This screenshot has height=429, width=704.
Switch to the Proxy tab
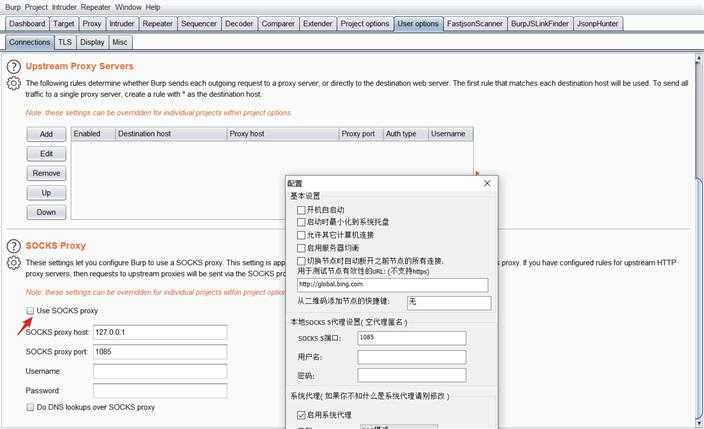[92, 24]
